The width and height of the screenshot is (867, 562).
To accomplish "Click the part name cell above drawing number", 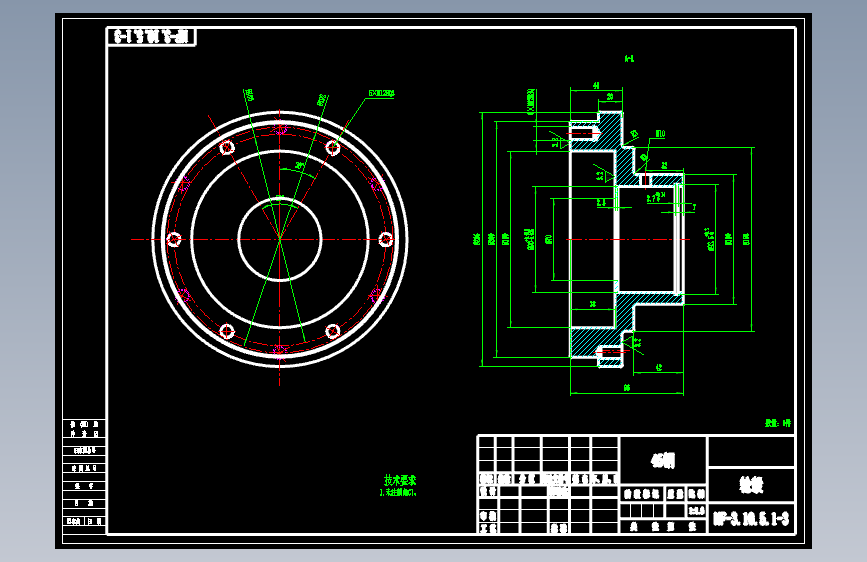I will 751,485.
